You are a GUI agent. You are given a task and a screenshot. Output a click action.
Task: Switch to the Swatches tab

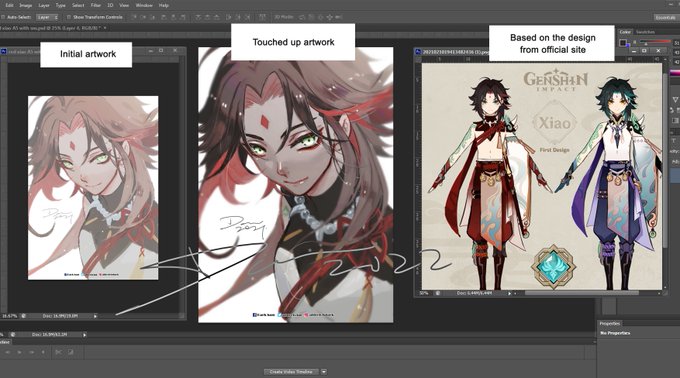(x=645, y=32)
